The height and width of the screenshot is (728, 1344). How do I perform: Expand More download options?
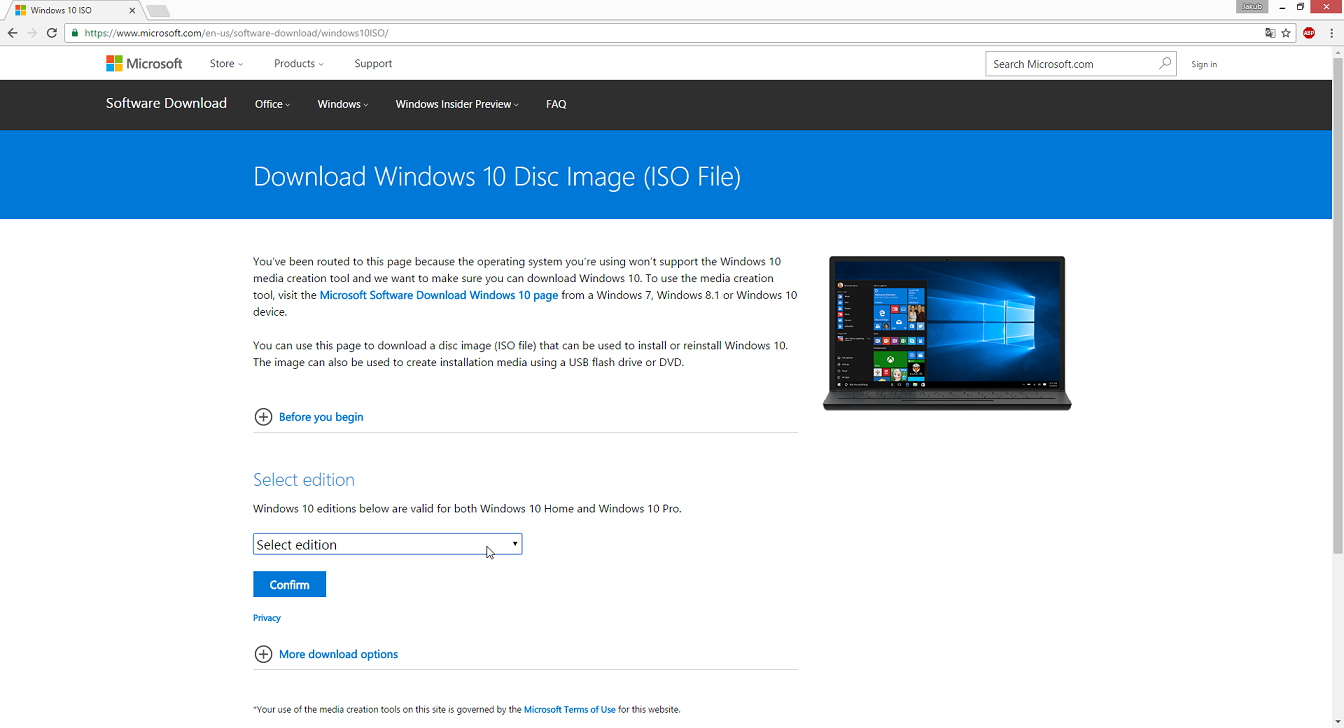coord(326,654)
